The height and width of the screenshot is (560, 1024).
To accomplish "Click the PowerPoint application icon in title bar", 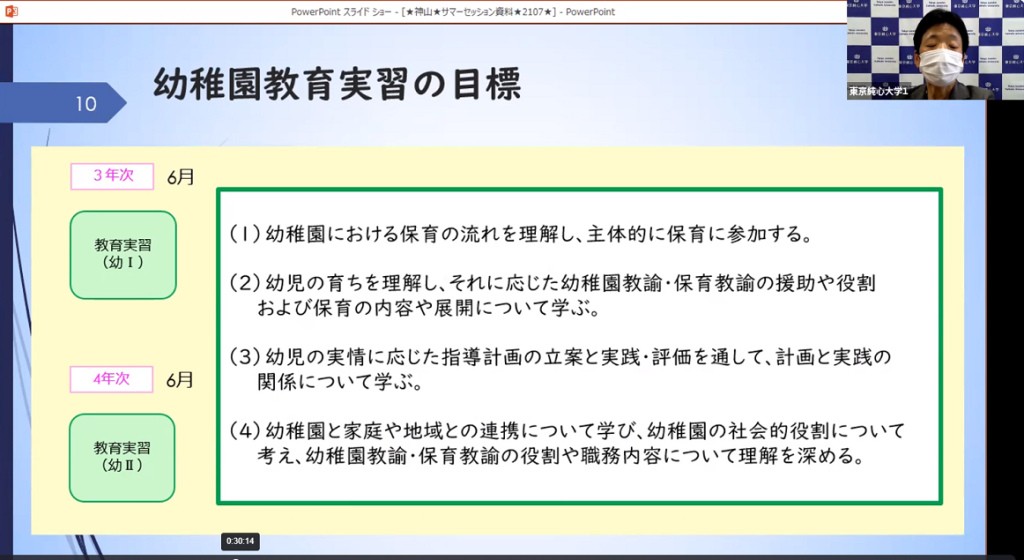I will pyautogui.click(x=9, y=11).
